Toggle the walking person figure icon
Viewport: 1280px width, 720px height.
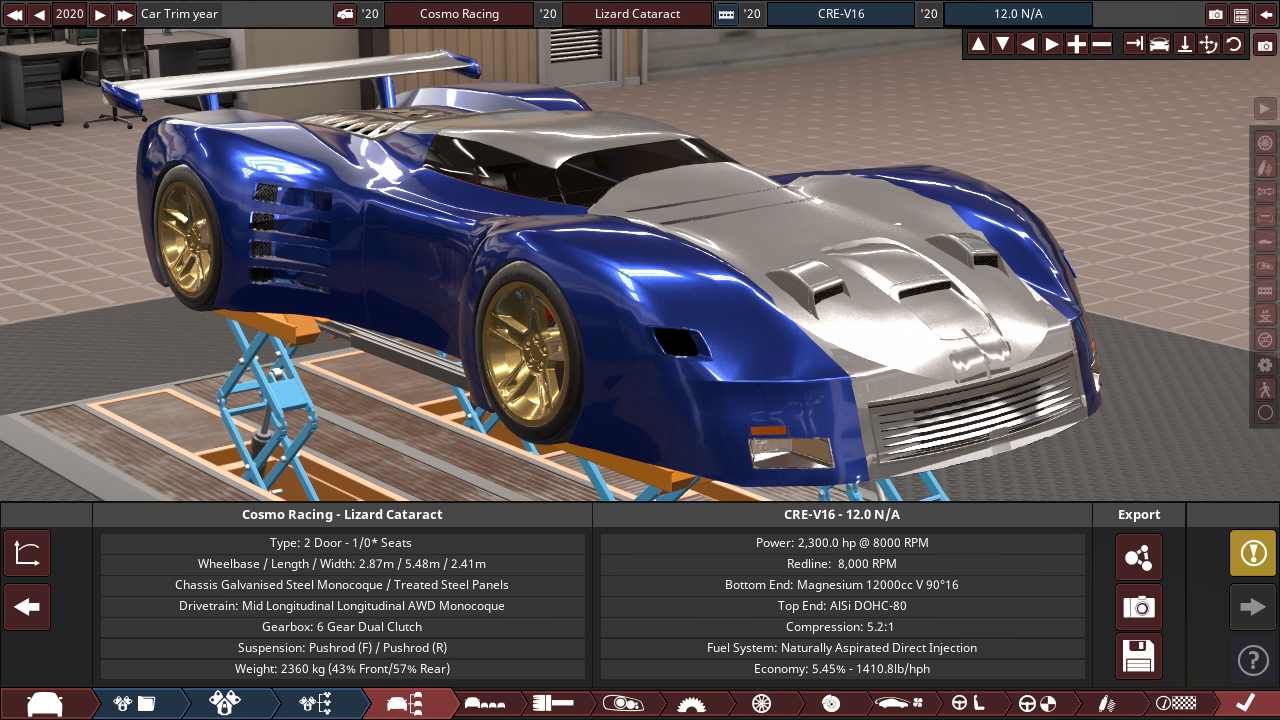(x=1265, y=388)
